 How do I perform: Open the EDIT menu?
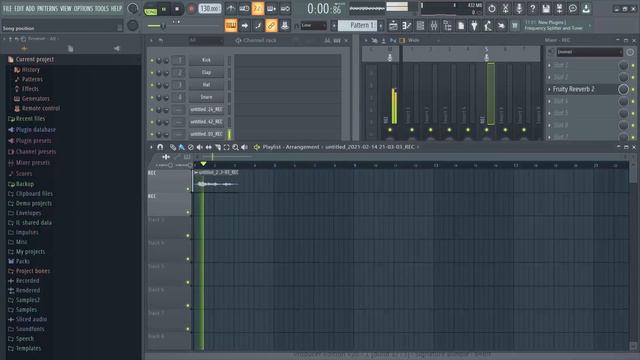click(19, 8)
